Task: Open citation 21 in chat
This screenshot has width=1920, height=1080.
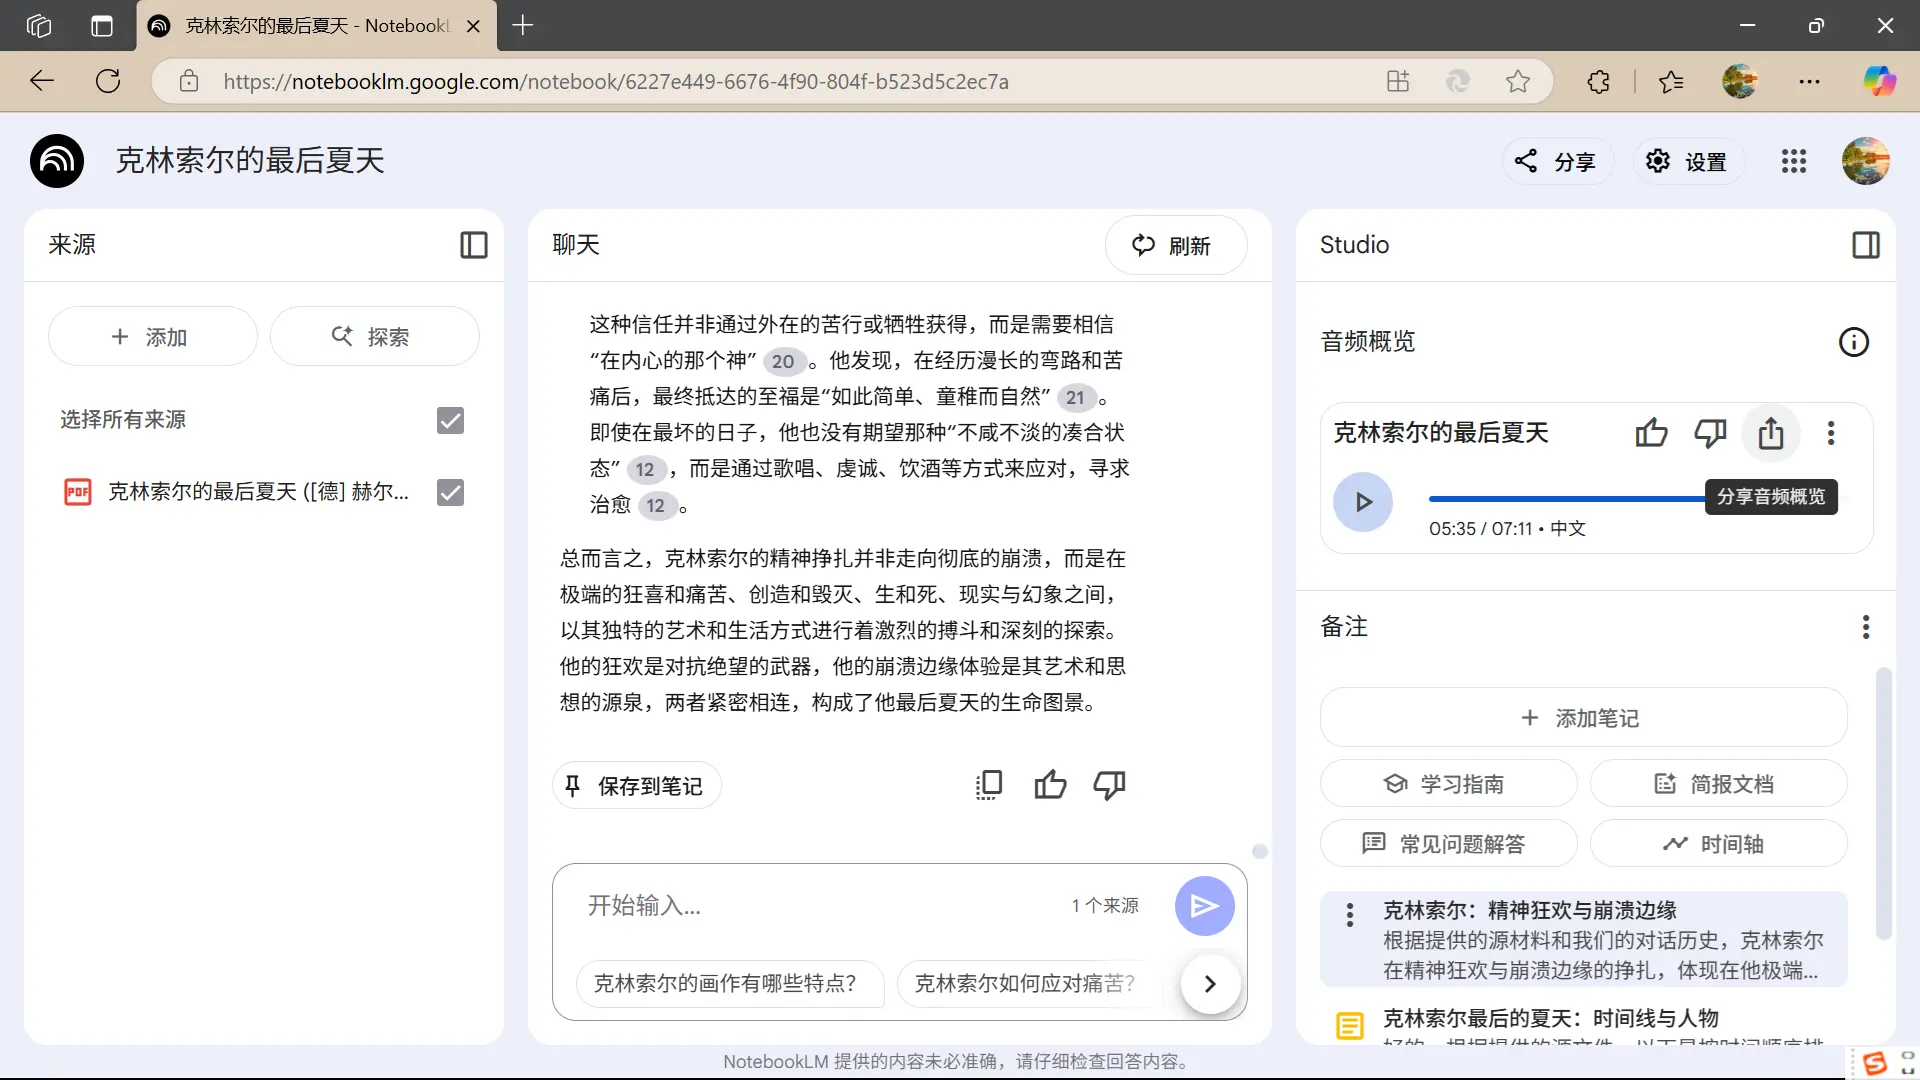Action: [x=1075, y=397]
